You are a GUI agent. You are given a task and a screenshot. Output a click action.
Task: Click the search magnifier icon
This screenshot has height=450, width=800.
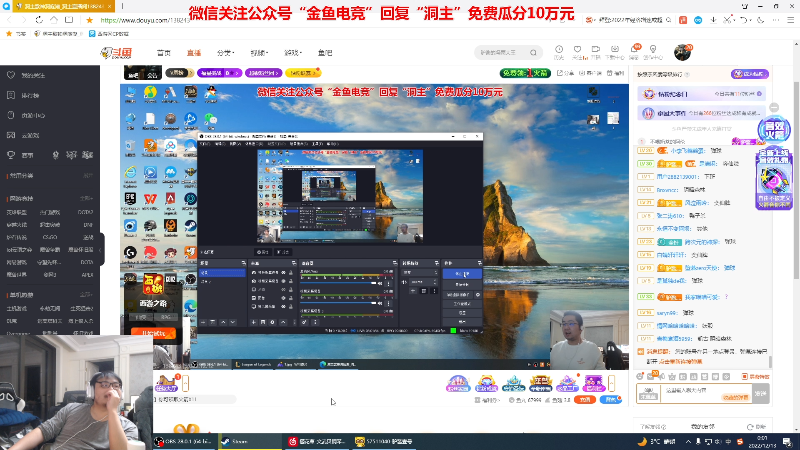tap(533, 53)
